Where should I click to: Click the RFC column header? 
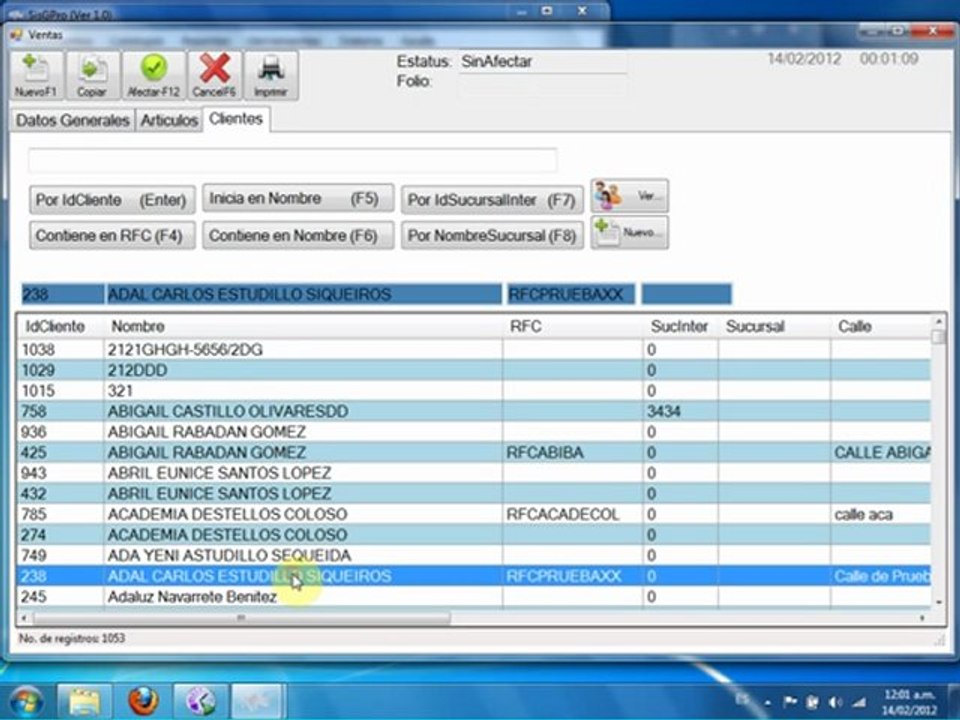[x=572, y=326]
